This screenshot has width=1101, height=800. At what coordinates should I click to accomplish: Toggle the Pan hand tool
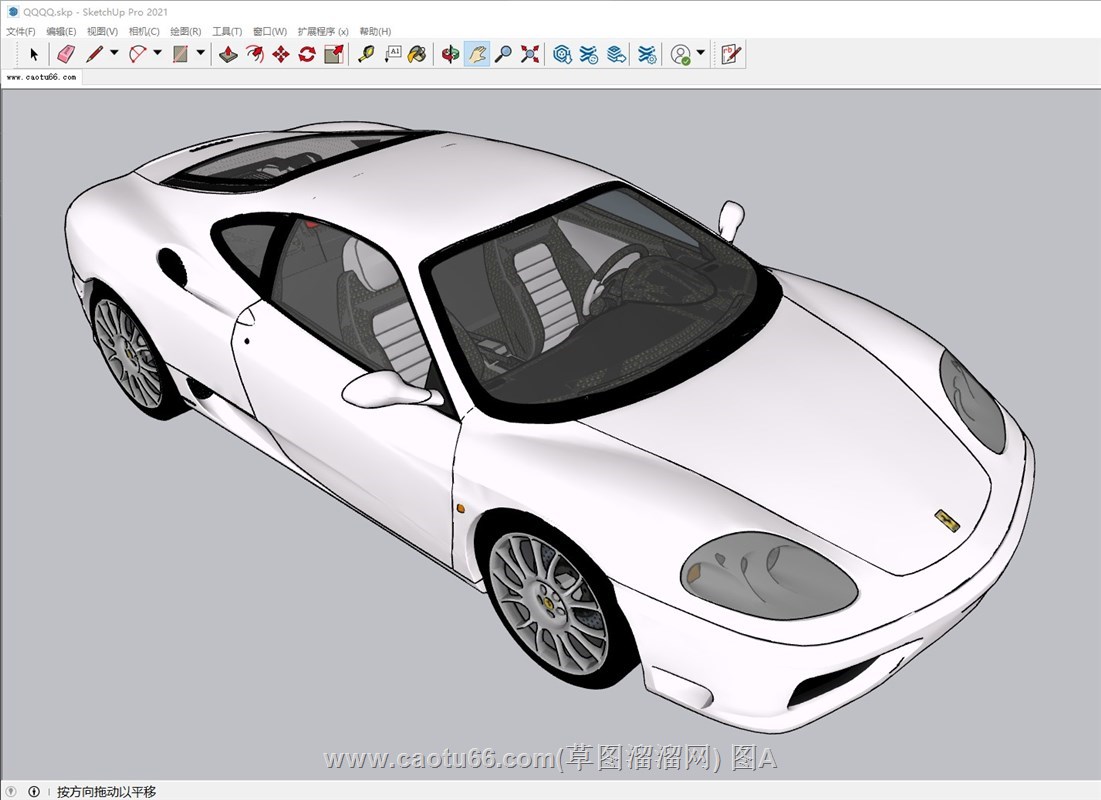coord(477,54)
